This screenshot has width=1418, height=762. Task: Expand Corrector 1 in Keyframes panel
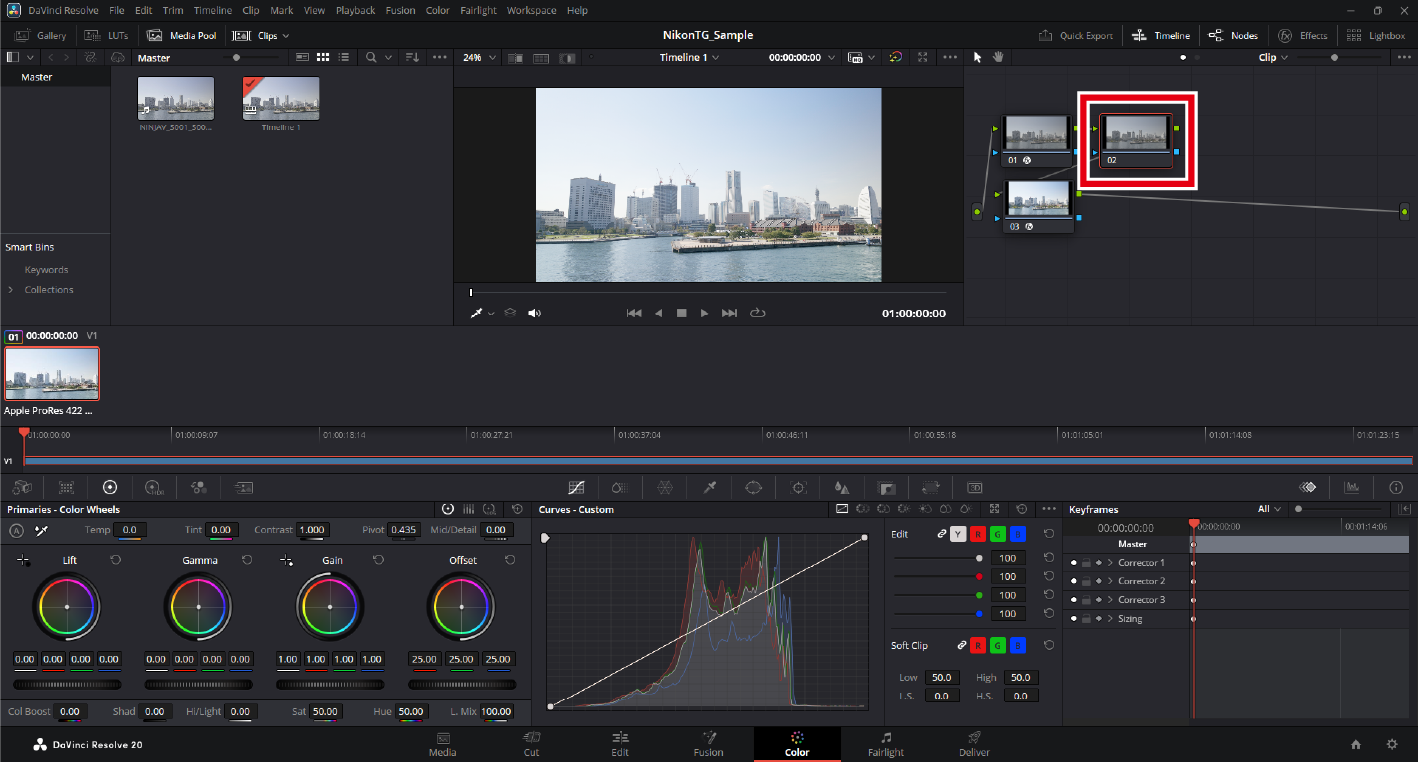pyautogui.click(x=1110, y=563)
